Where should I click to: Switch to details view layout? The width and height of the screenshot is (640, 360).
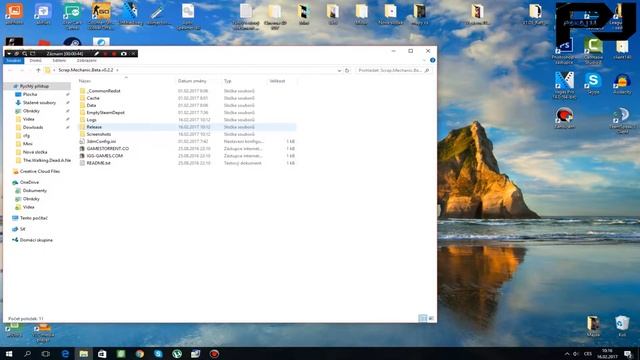pos(423,318)
